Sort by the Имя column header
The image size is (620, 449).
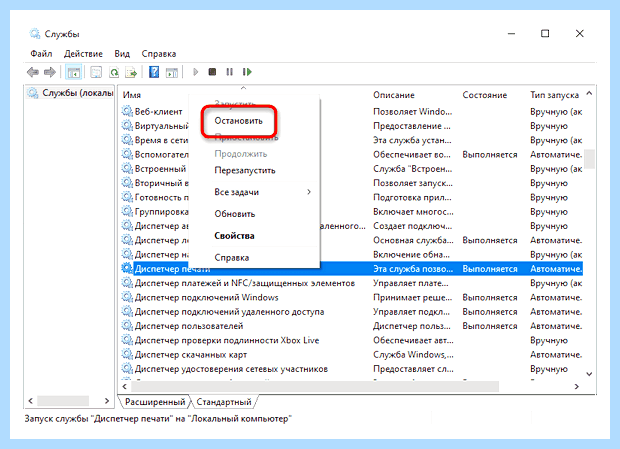[132, 95]
